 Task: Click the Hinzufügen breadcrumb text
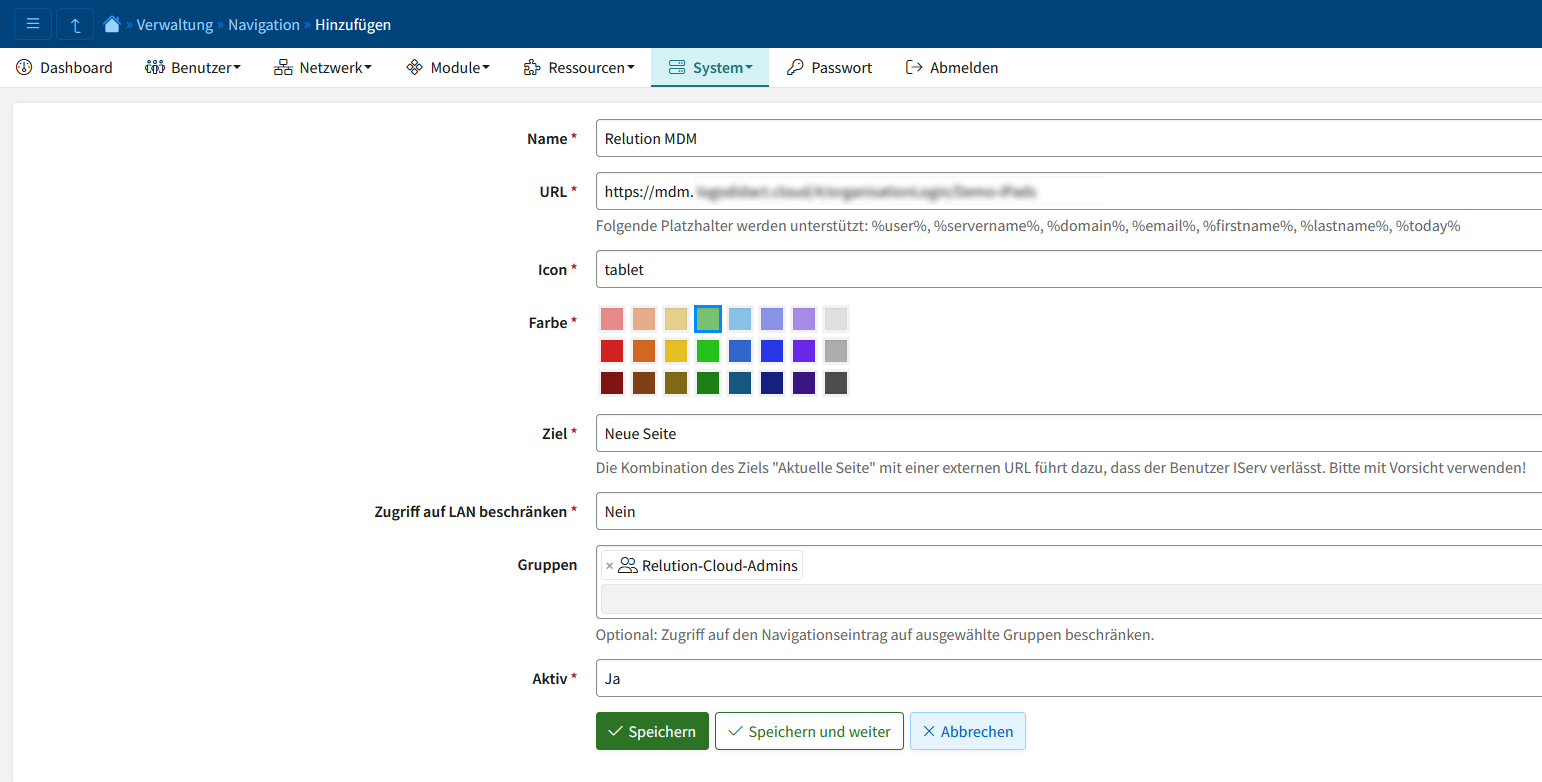[x=353, y=24]
